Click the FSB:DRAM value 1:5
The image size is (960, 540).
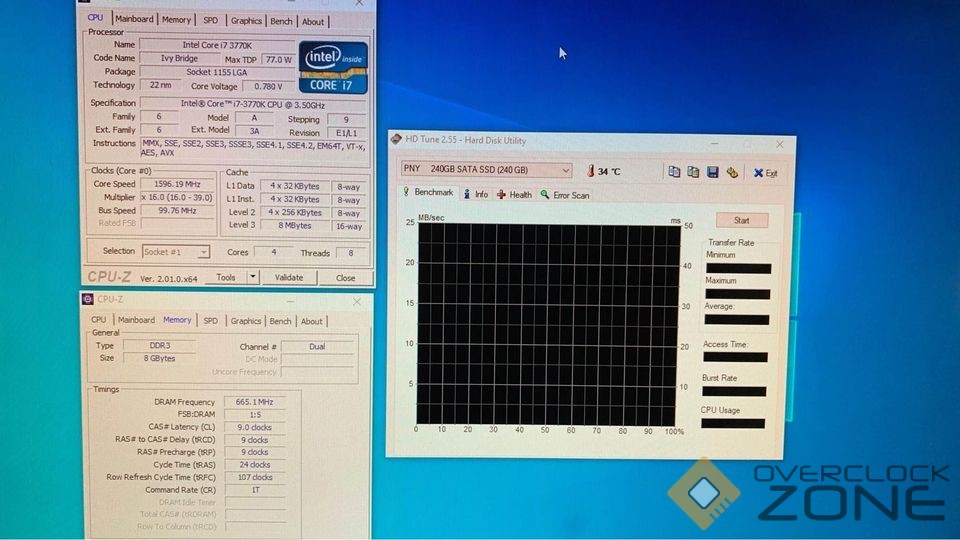tap(254, 414)
